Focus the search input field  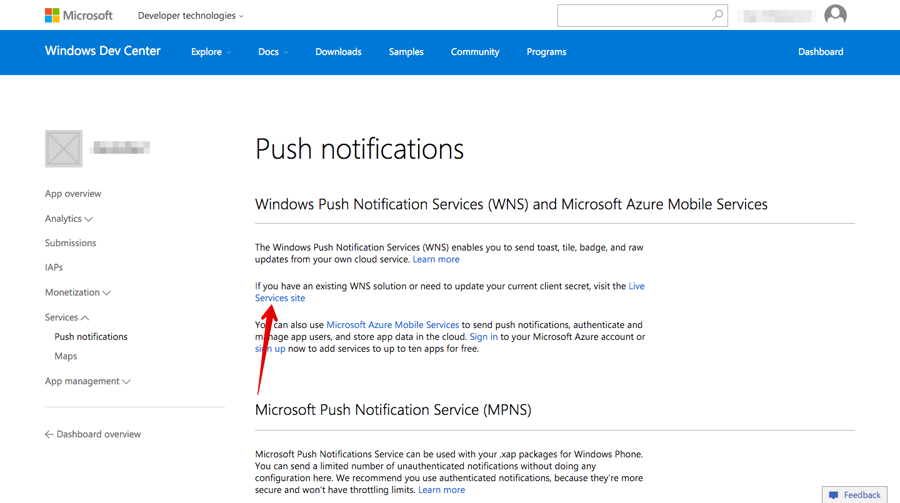(634, 16)
